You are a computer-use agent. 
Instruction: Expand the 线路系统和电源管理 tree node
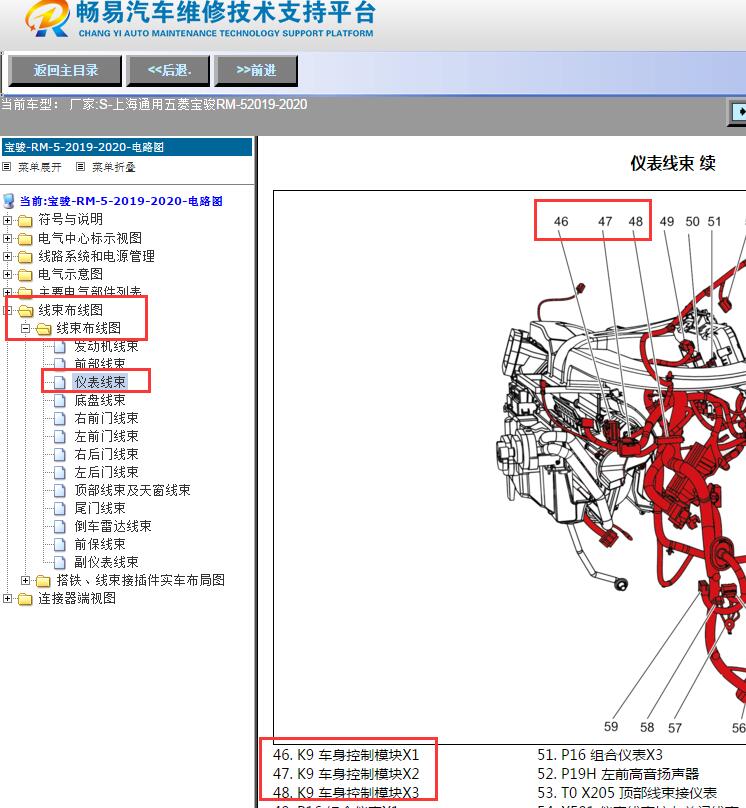pyautogui.click(x=7, y=256)
